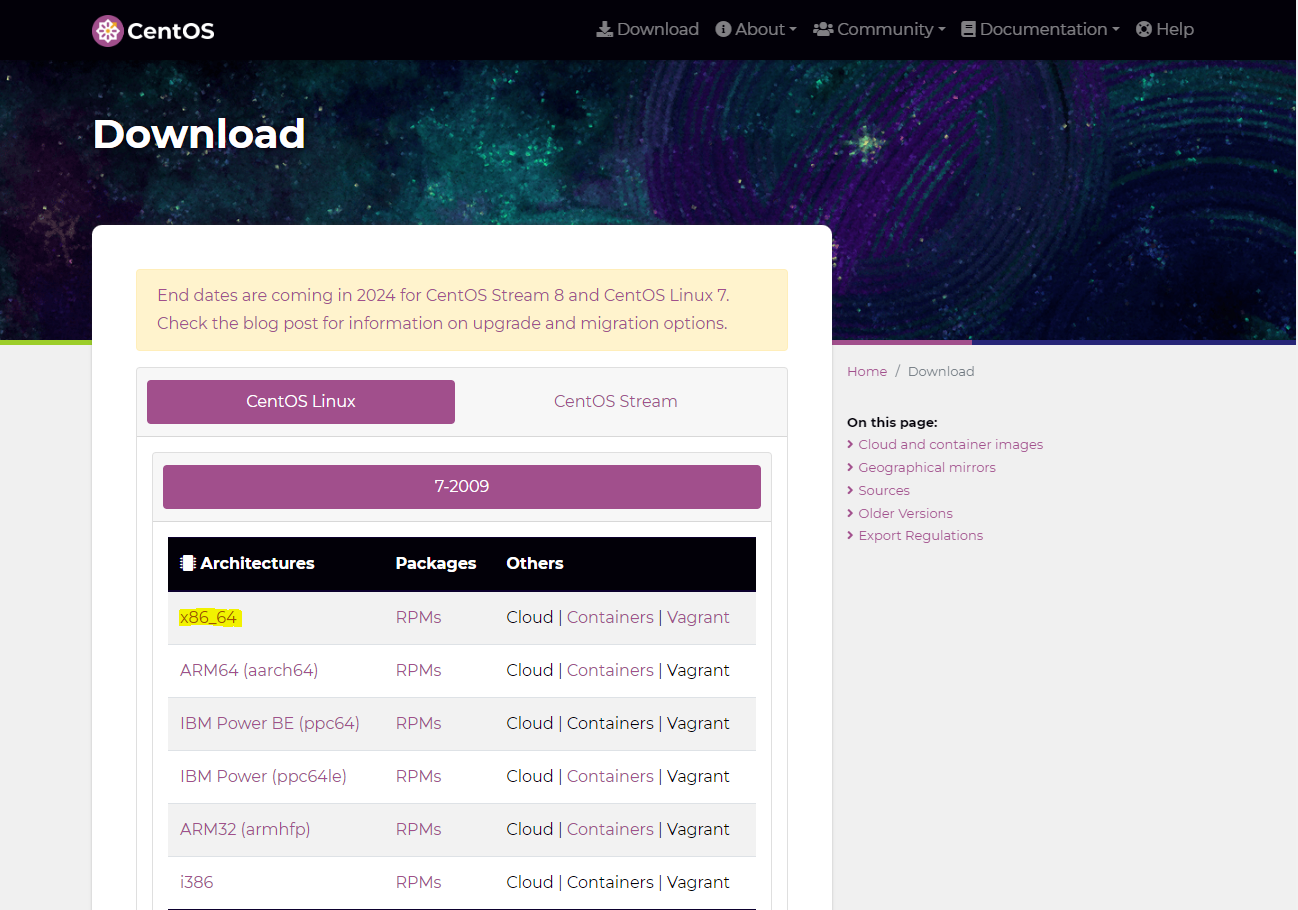Open the Documentation dropdown menu
Image resolution: width=1298 pixels, height=910 pixels.
[1040, 29]
